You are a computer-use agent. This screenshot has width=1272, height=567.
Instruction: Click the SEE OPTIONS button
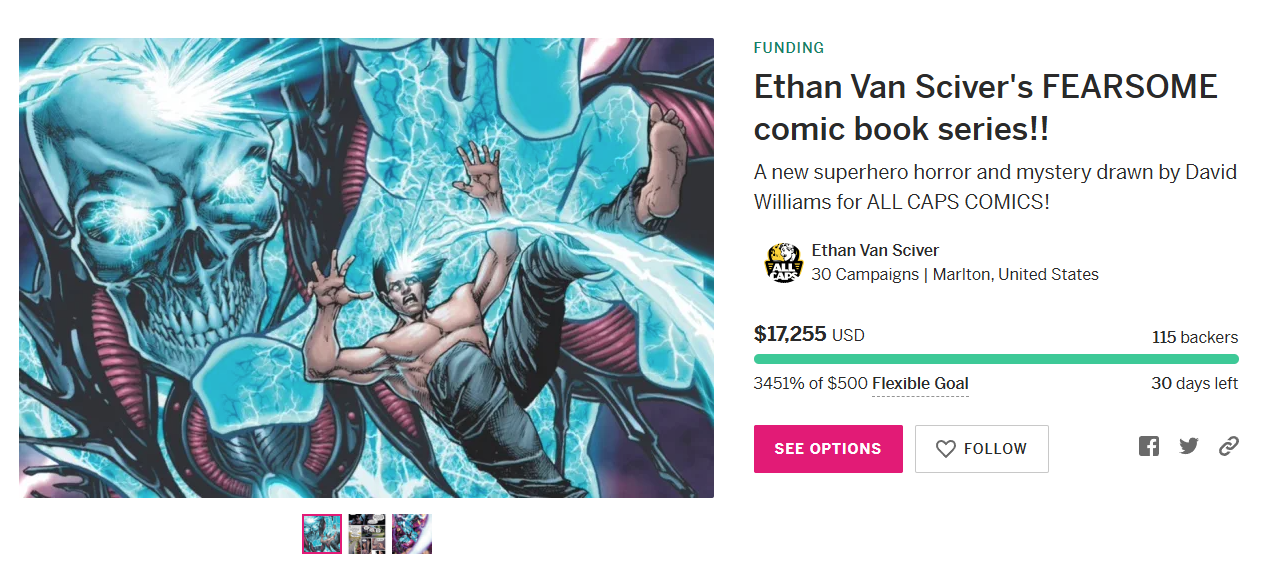(x=828, y=449)
